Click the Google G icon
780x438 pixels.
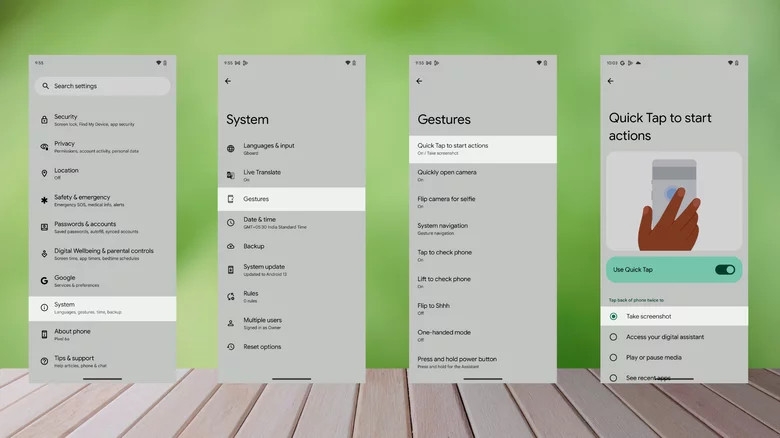point(44,281)
